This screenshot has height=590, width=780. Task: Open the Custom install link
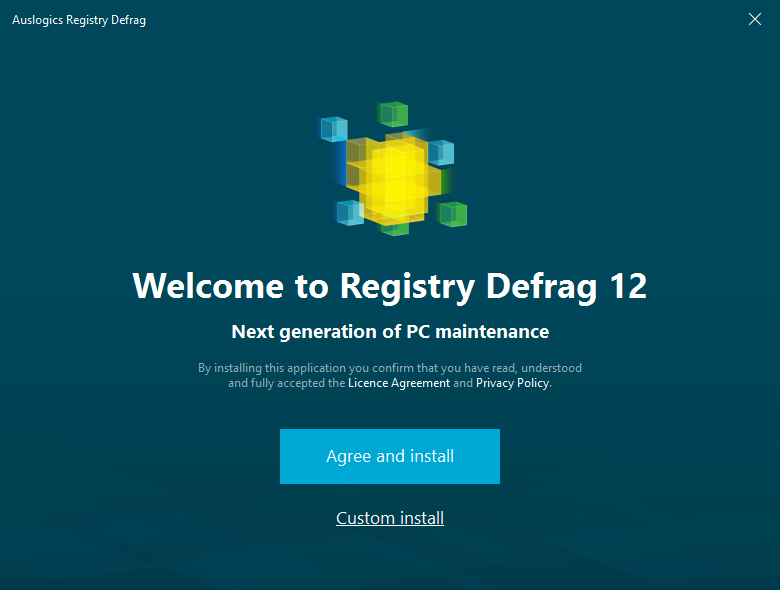[x=390, y=518]
